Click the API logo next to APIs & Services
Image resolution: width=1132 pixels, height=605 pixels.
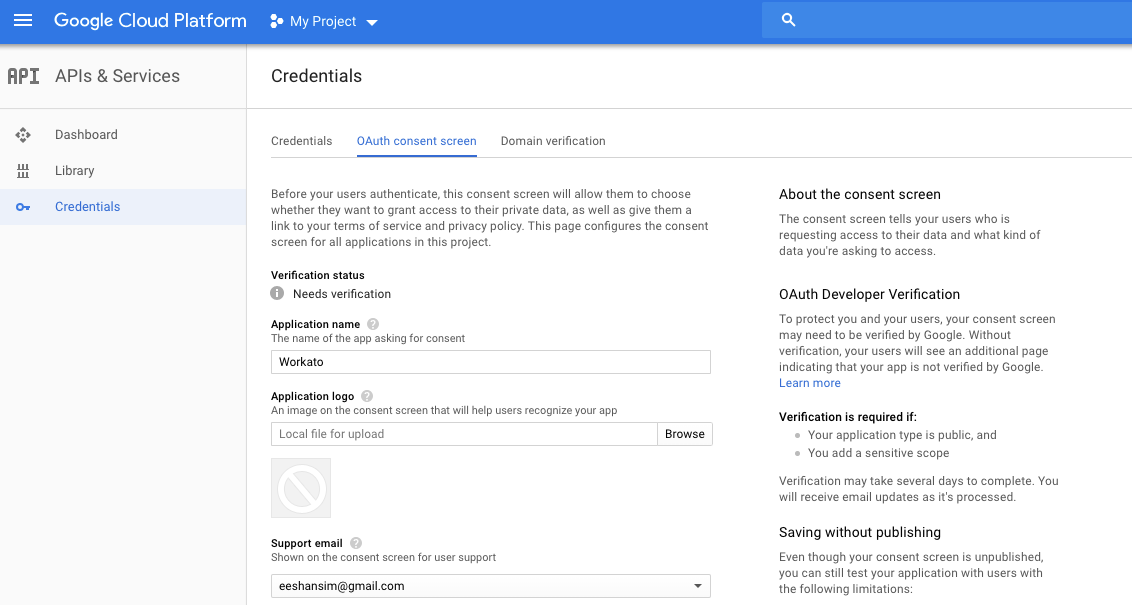click(24, 75)
